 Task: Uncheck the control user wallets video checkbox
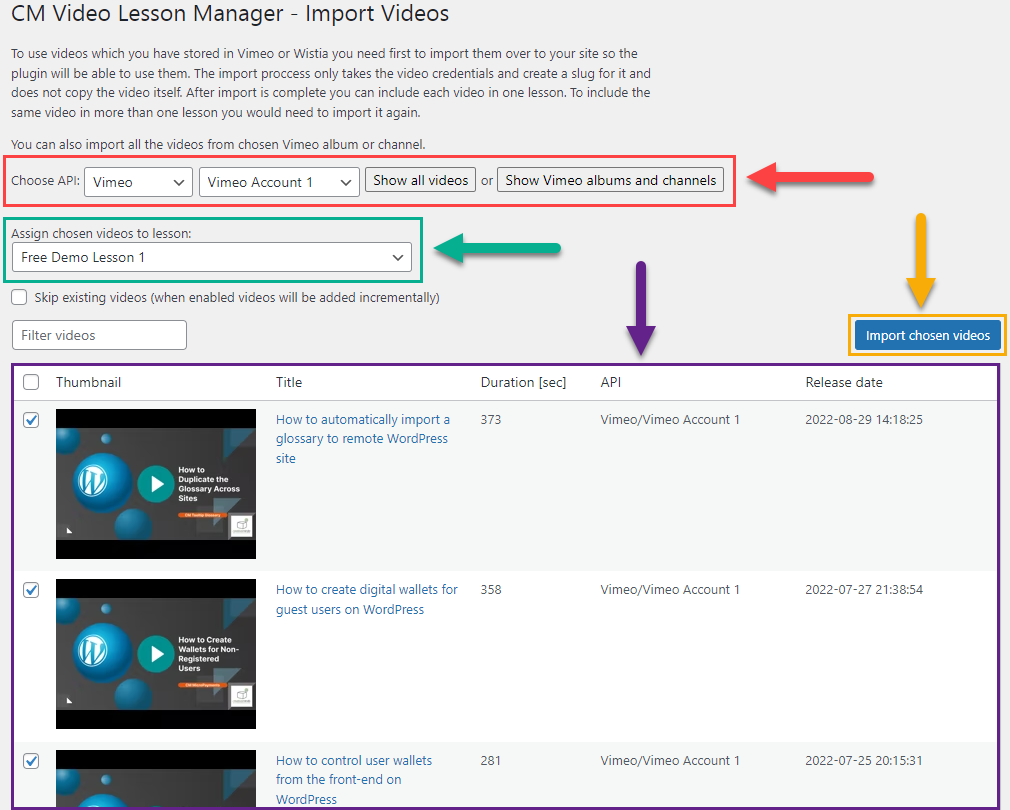[x=31, y=760]
